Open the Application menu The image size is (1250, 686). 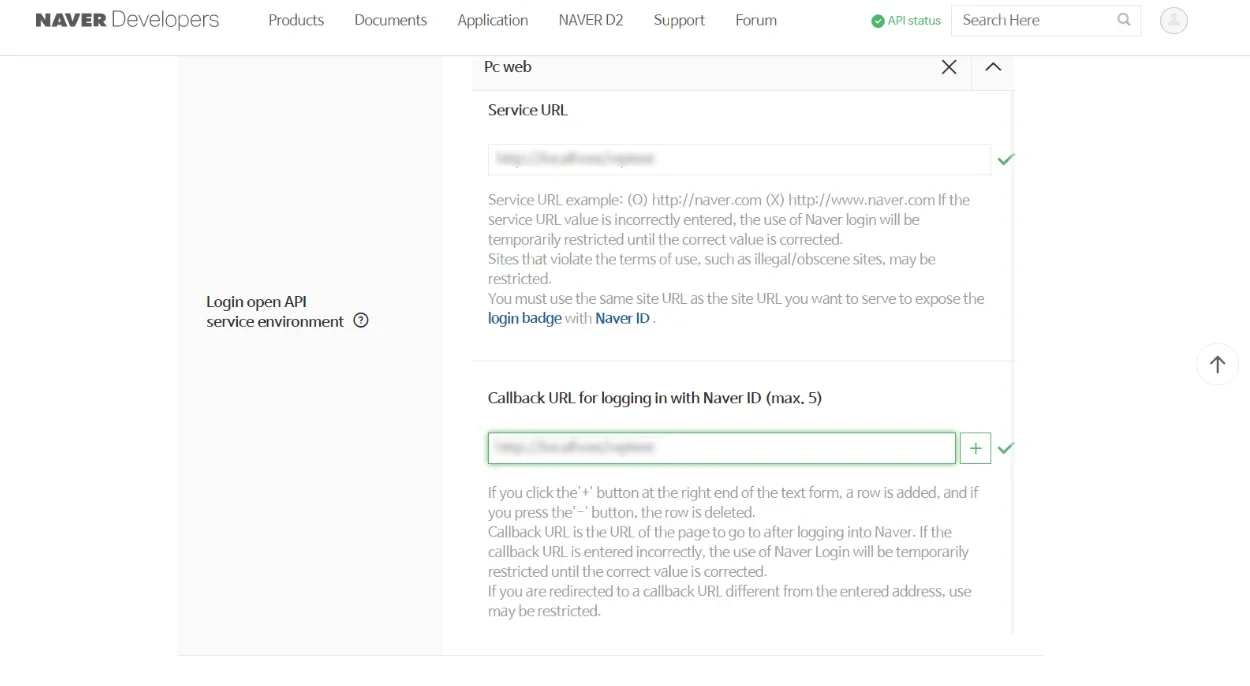tap(492, 20)
